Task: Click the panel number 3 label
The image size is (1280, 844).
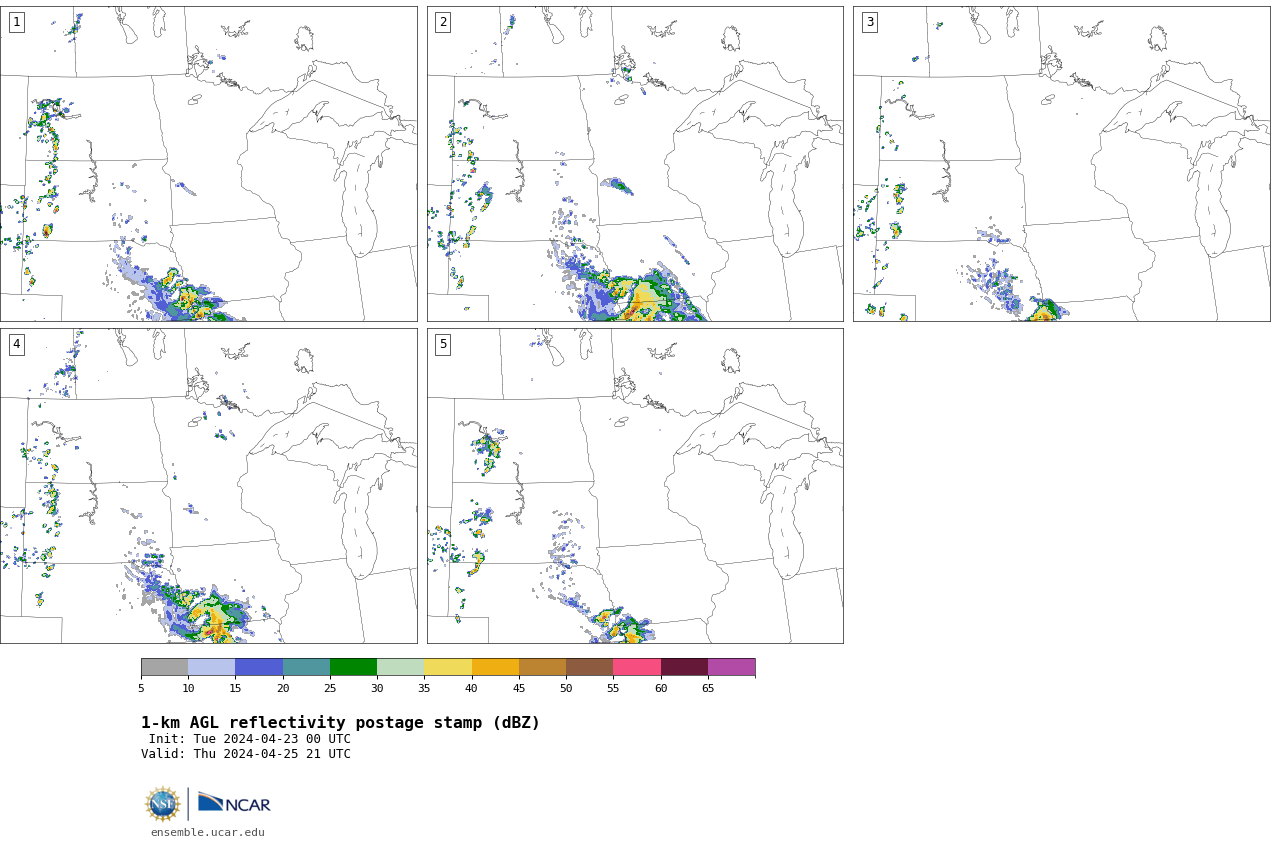Action: click(869, 22)
